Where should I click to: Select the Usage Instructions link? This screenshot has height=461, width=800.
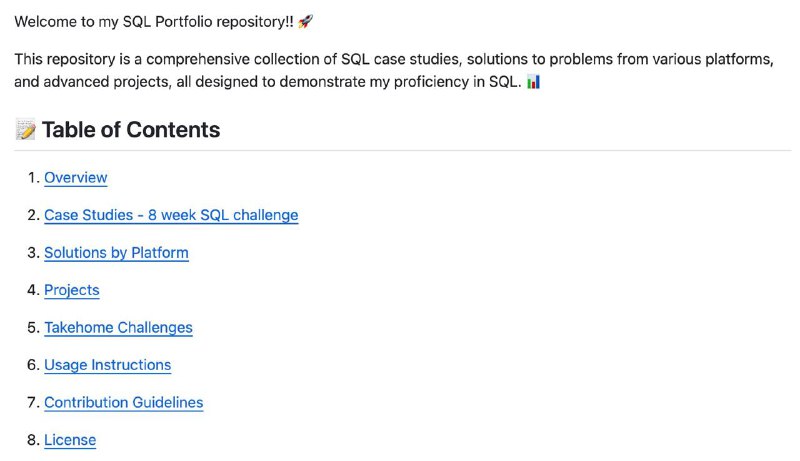pos(108,365)
